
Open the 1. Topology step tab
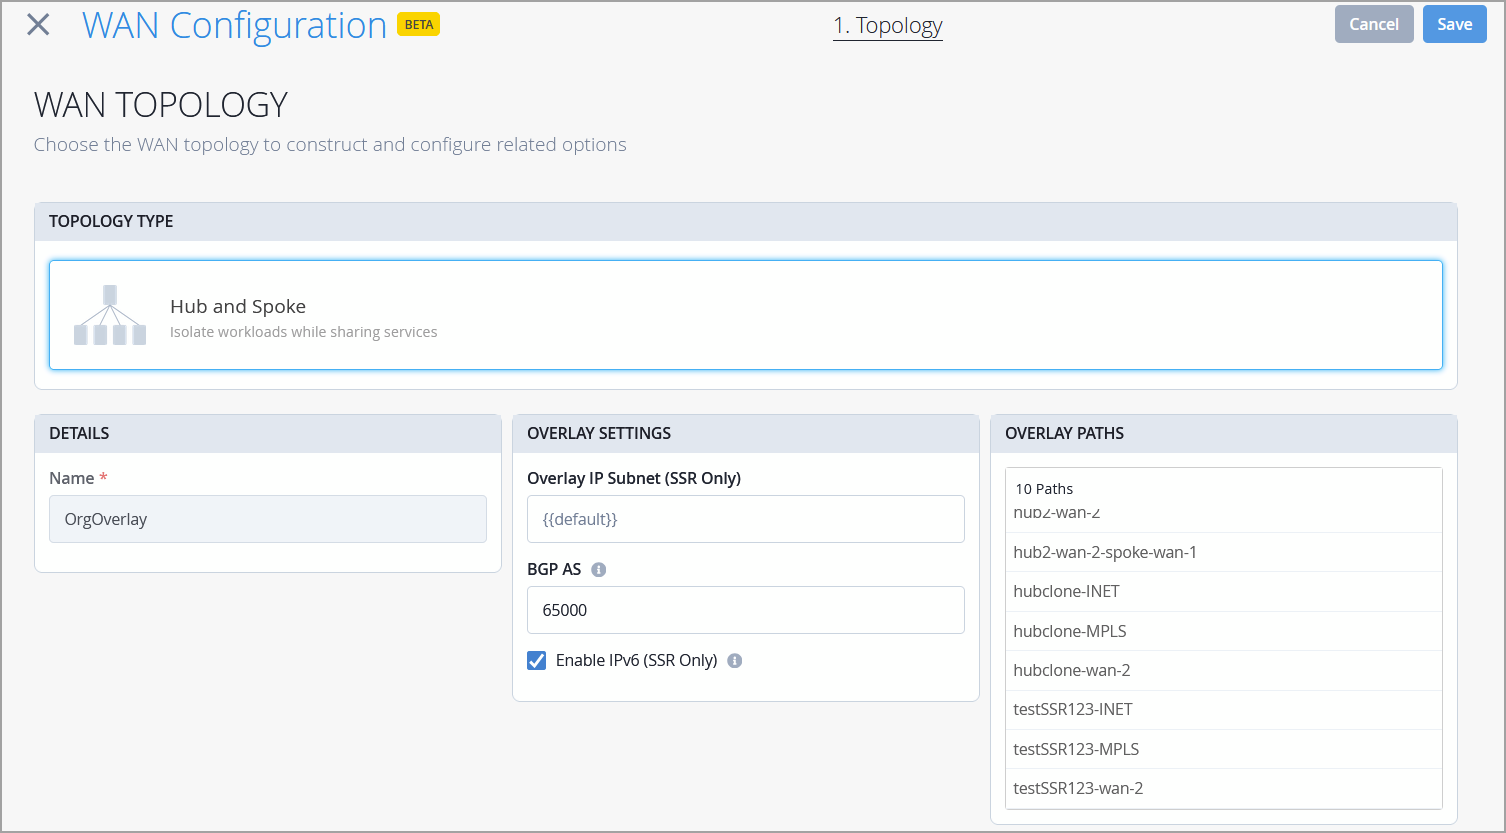click(888, 26)
